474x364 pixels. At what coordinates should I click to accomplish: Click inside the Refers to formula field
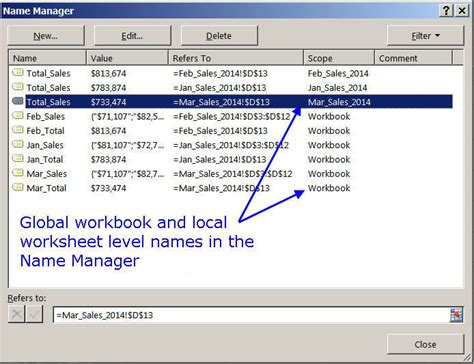click(251, 315)
